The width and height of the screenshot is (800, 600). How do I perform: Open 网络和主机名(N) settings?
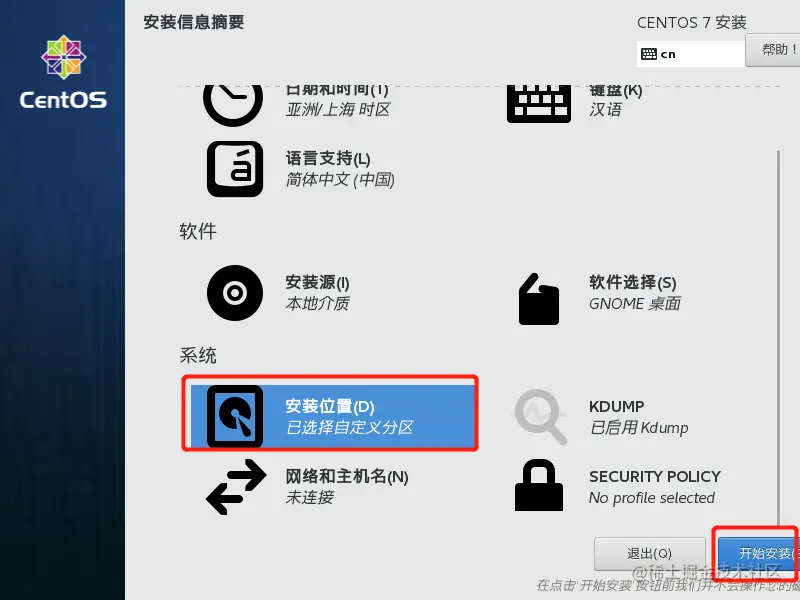347,487
